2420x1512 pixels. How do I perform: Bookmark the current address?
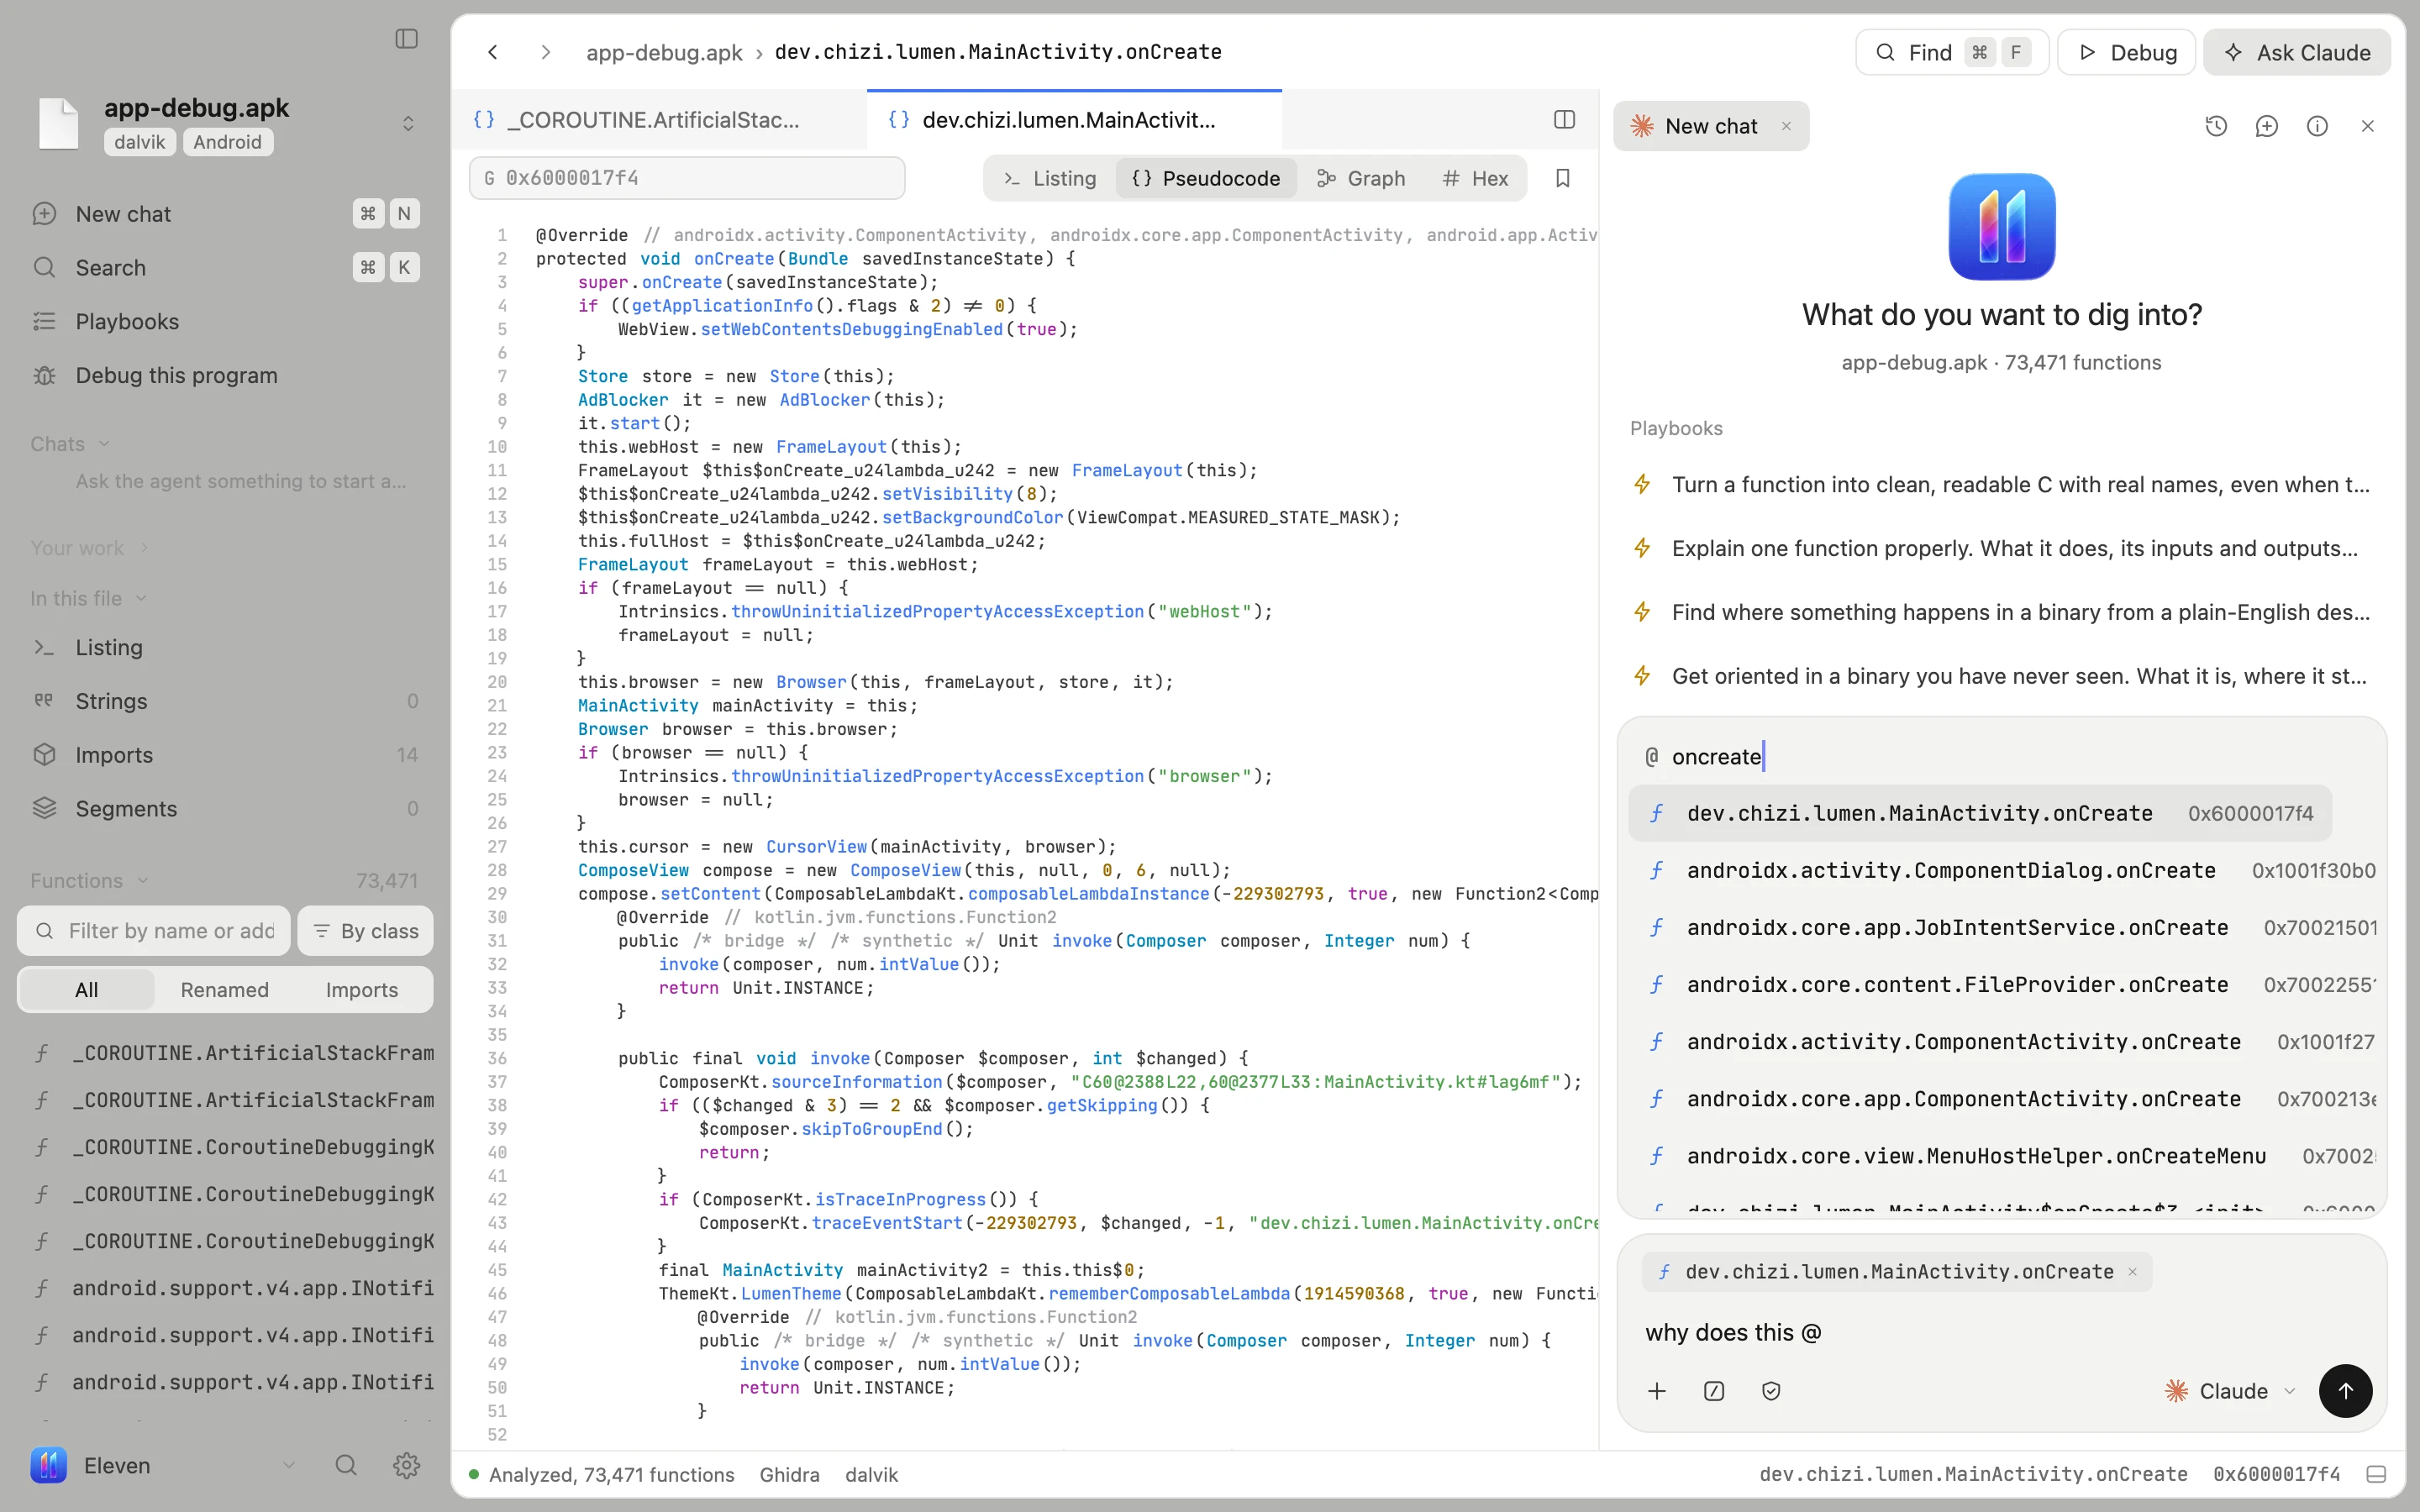point(1563,178)
